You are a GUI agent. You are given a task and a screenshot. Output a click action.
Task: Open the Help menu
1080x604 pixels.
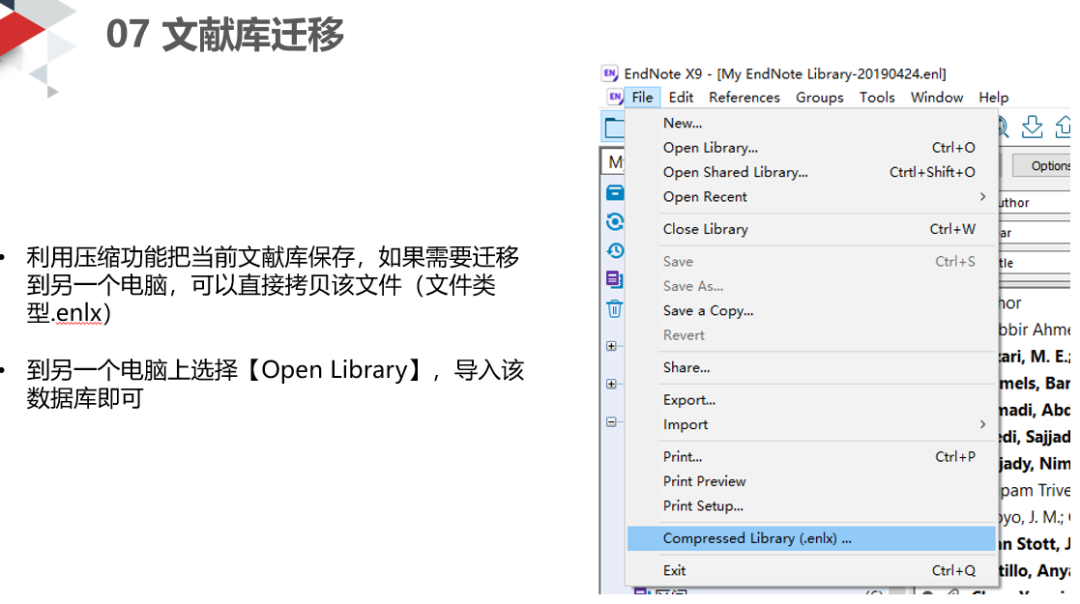993,97
